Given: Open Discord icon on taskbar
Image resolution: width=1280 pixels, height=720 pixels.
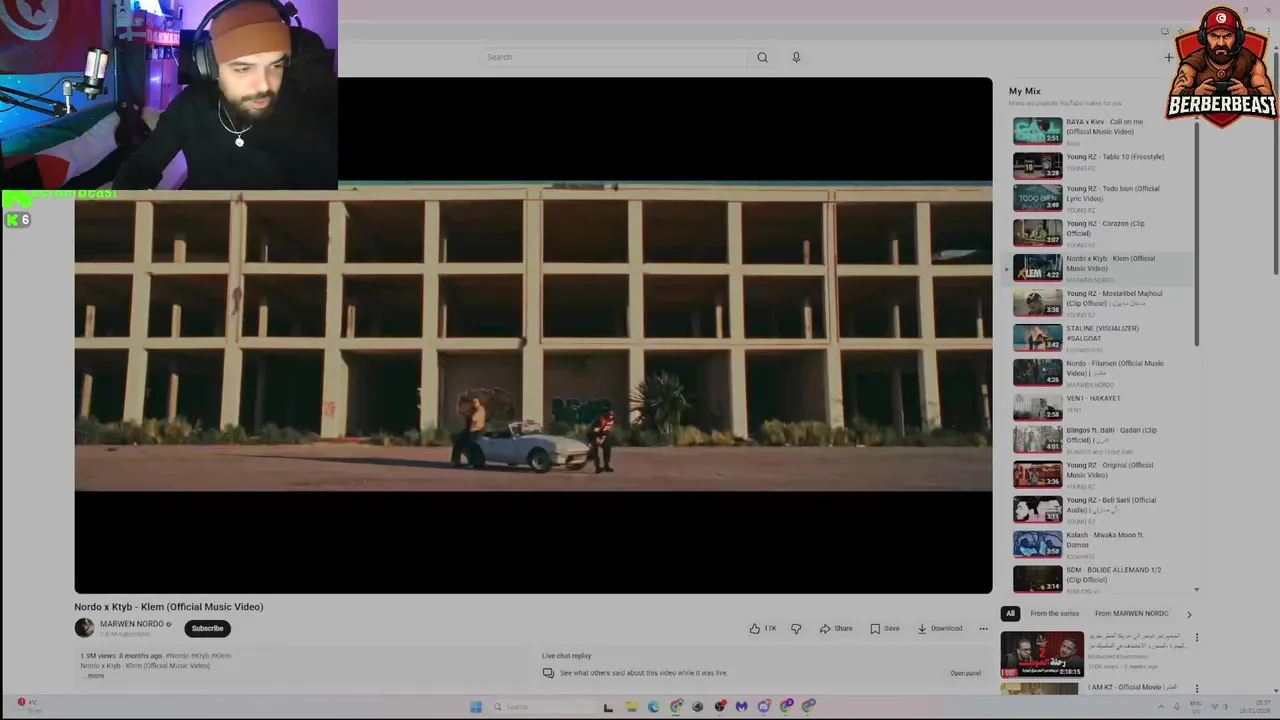Looking at the screenshot, I should click(x=764, y=707).
